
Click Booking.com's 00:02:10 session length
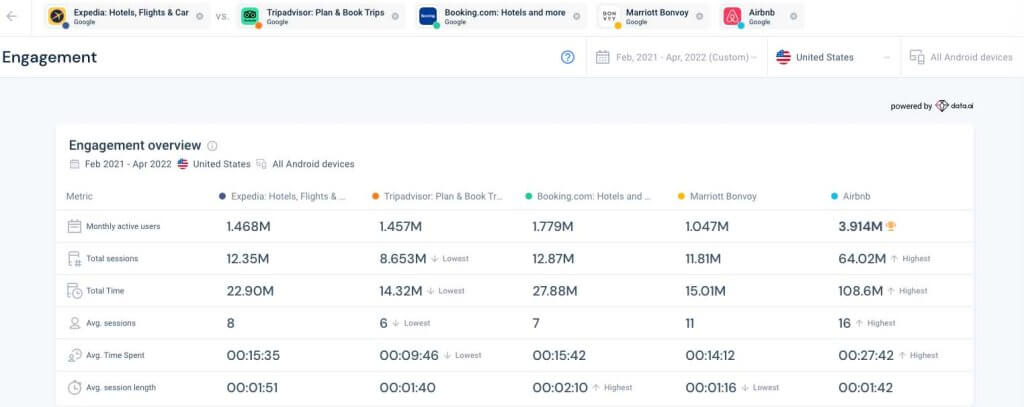(x=559, y=387)
